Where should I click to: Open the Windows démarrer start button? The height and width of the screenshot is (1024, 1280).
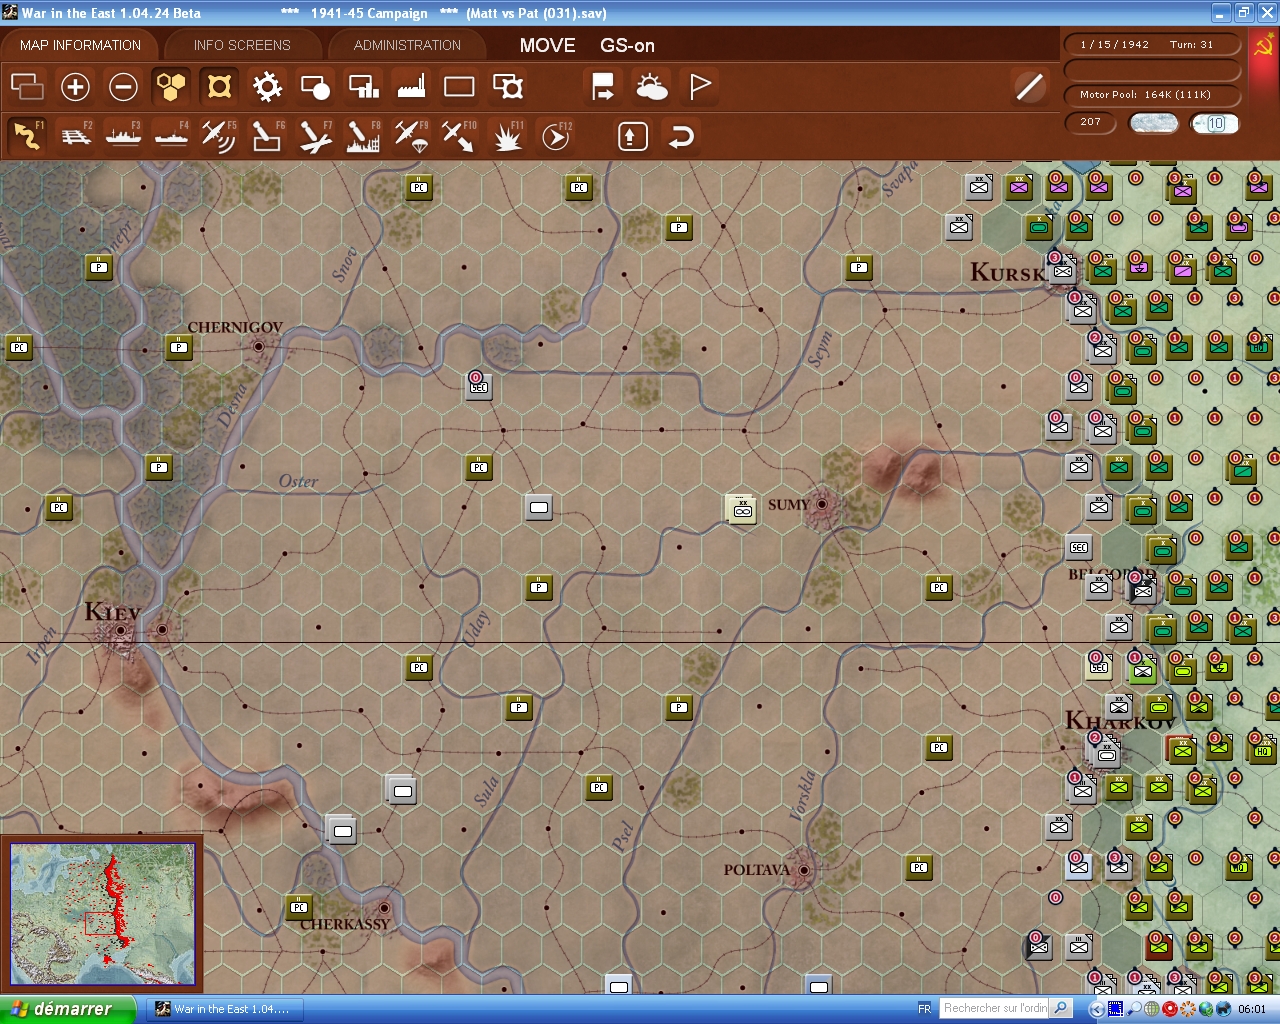click(x=67, y=1009)
